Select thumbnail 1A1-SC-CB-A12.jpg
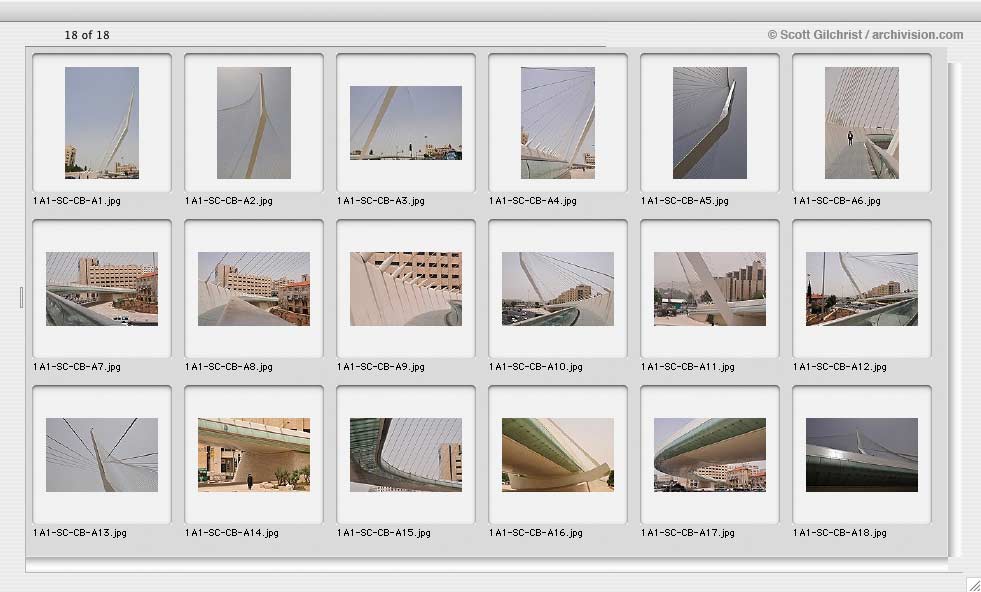This screenshot has height=592, width=981. click(x=862, y=288)
